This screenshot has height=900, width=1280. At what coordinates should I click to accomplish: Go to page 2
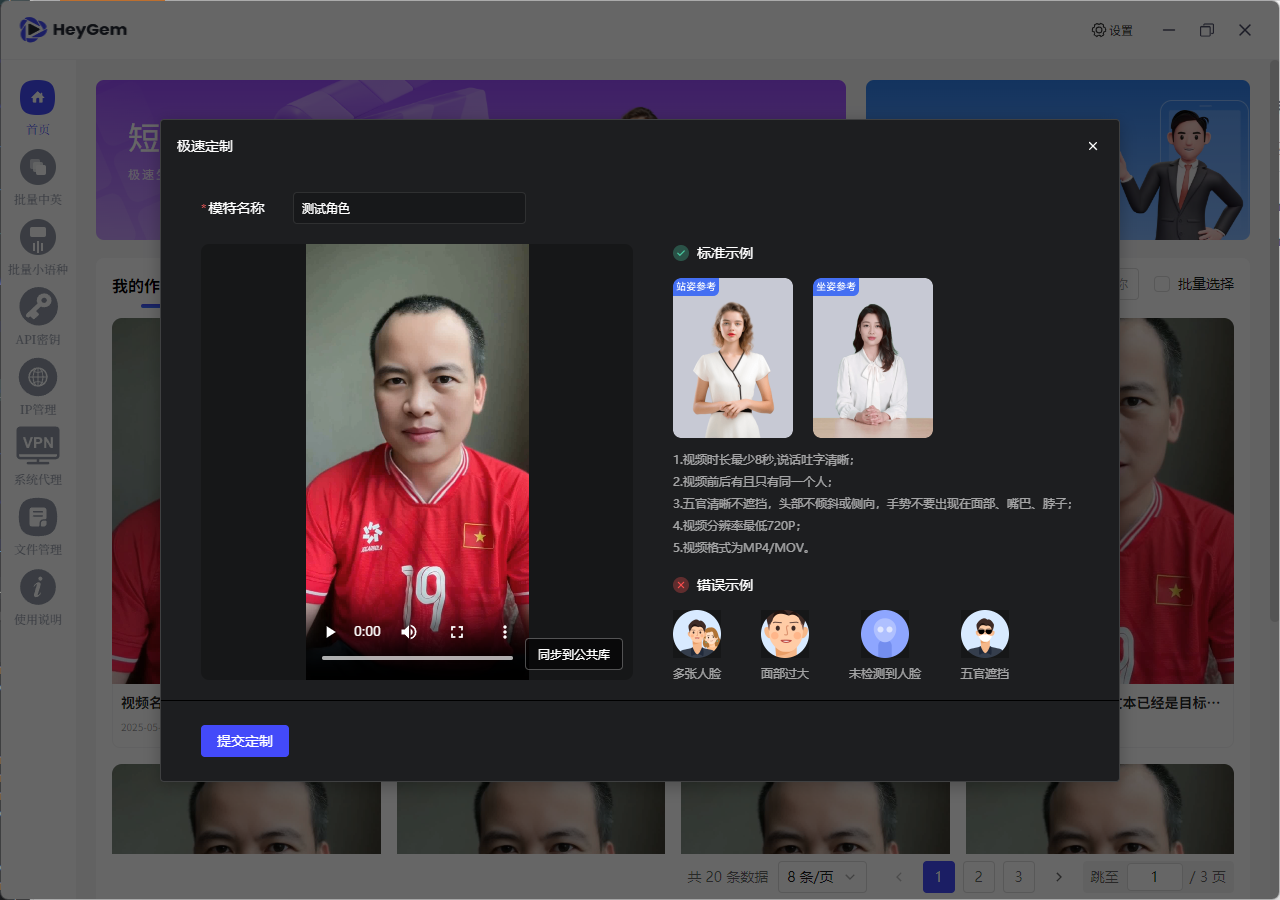coord(979,877)
